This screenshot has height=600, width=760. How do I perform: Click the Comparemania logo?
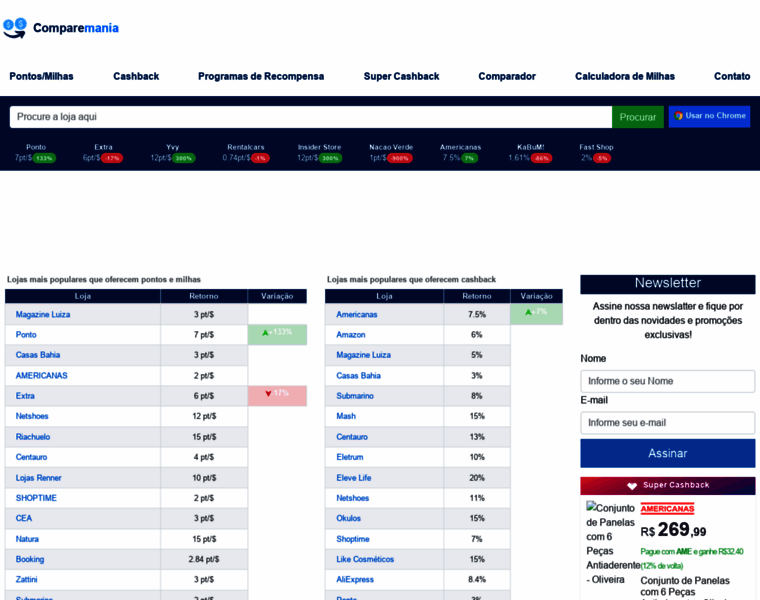[x=61, y=27]
